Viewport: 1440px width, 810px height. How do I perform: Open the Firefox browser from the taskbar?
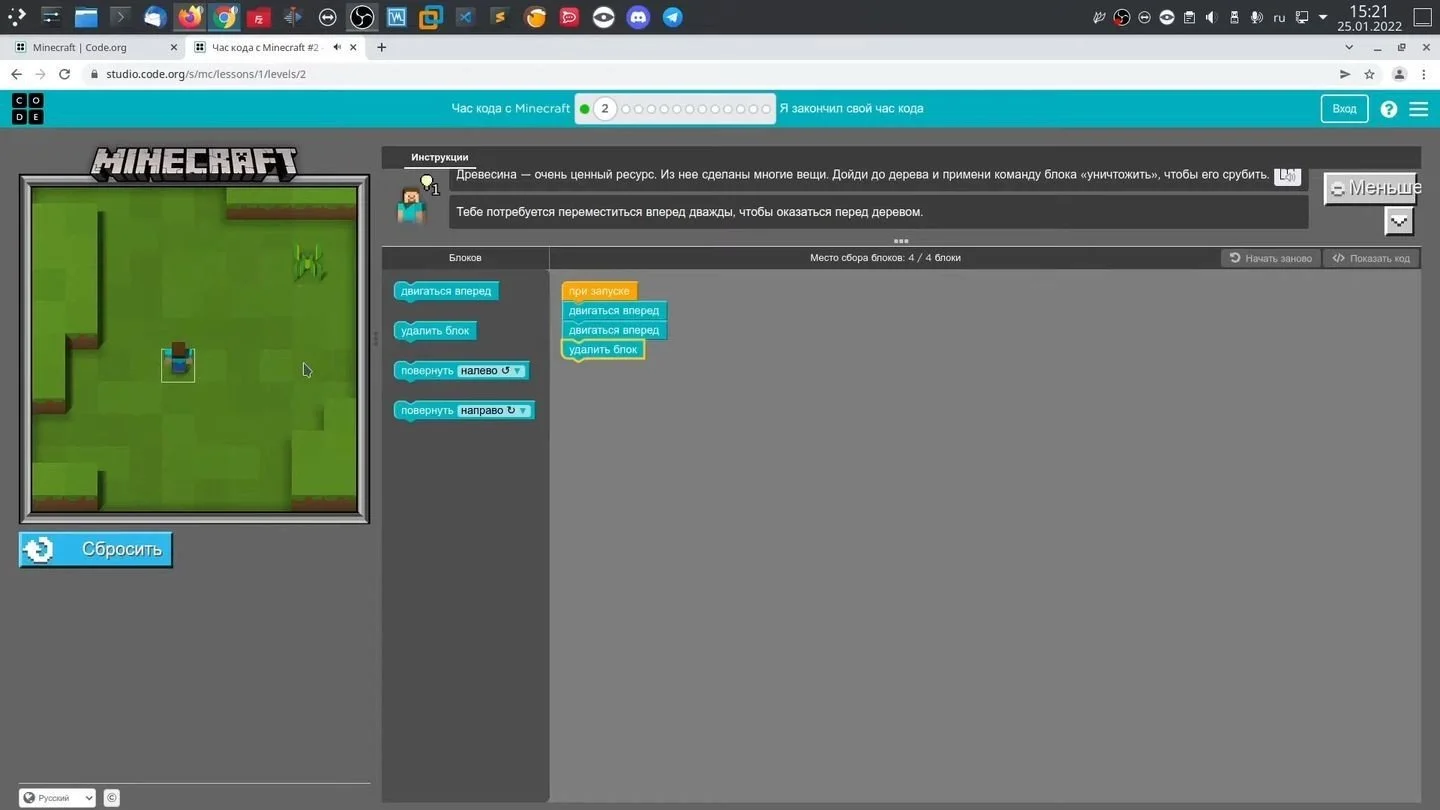(189, 17)
